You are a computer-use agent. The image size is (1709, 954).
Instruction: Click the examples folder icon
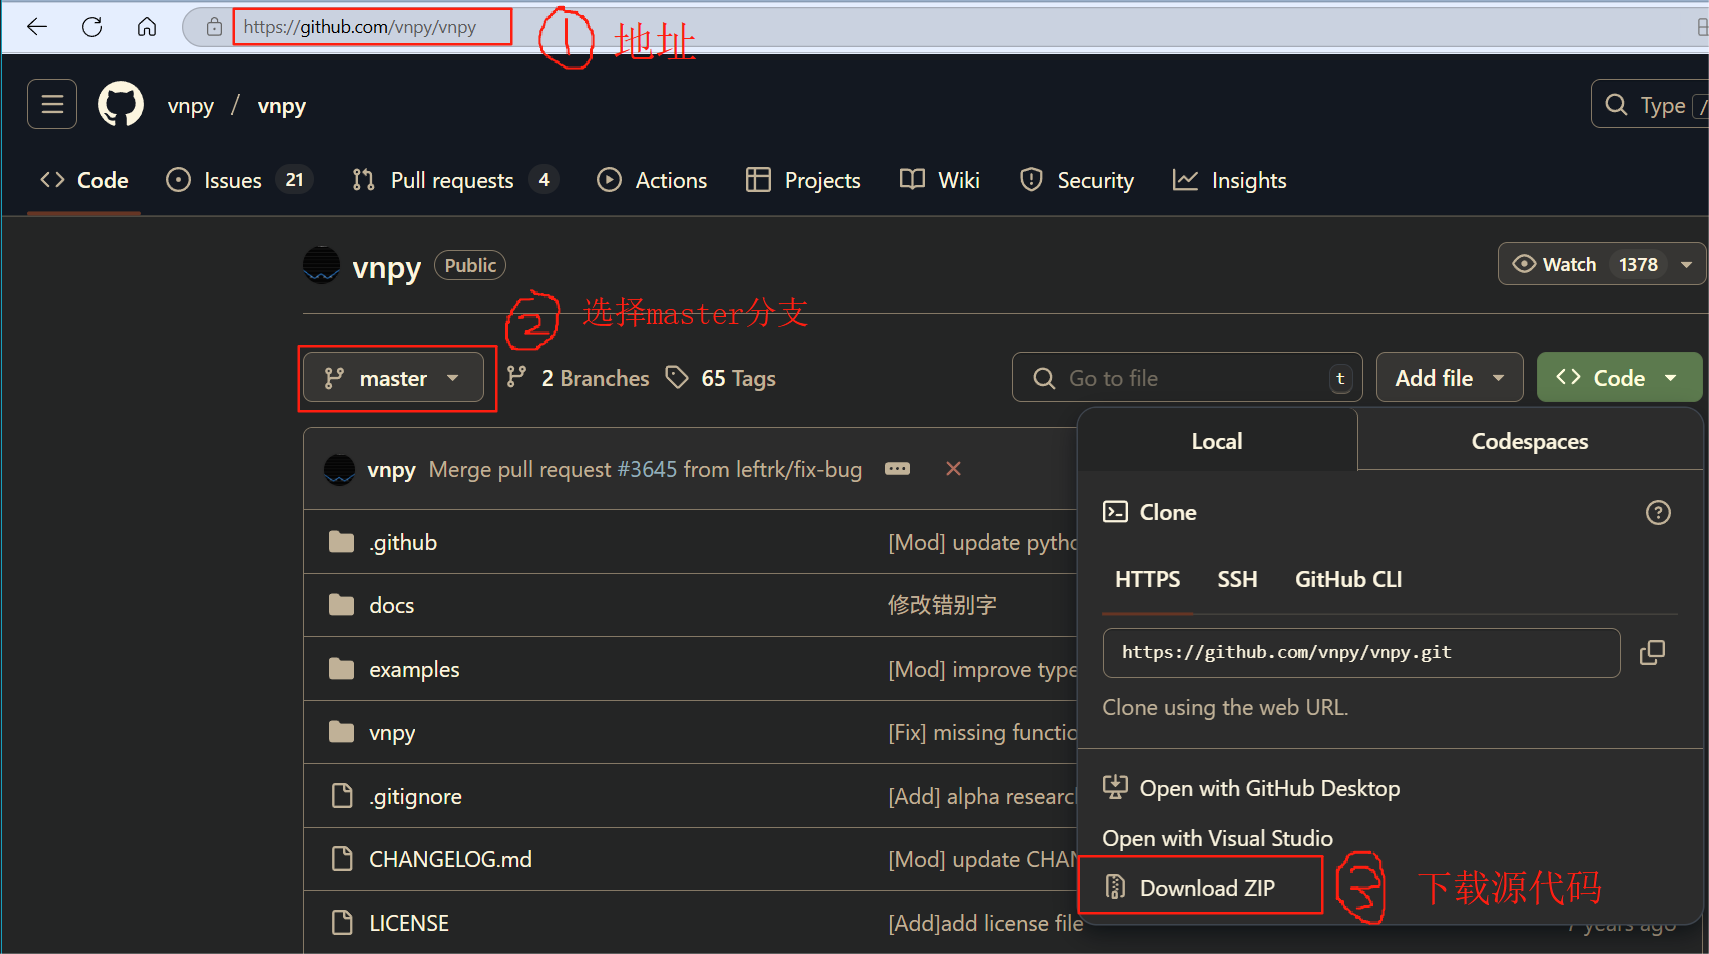[342, 669]
